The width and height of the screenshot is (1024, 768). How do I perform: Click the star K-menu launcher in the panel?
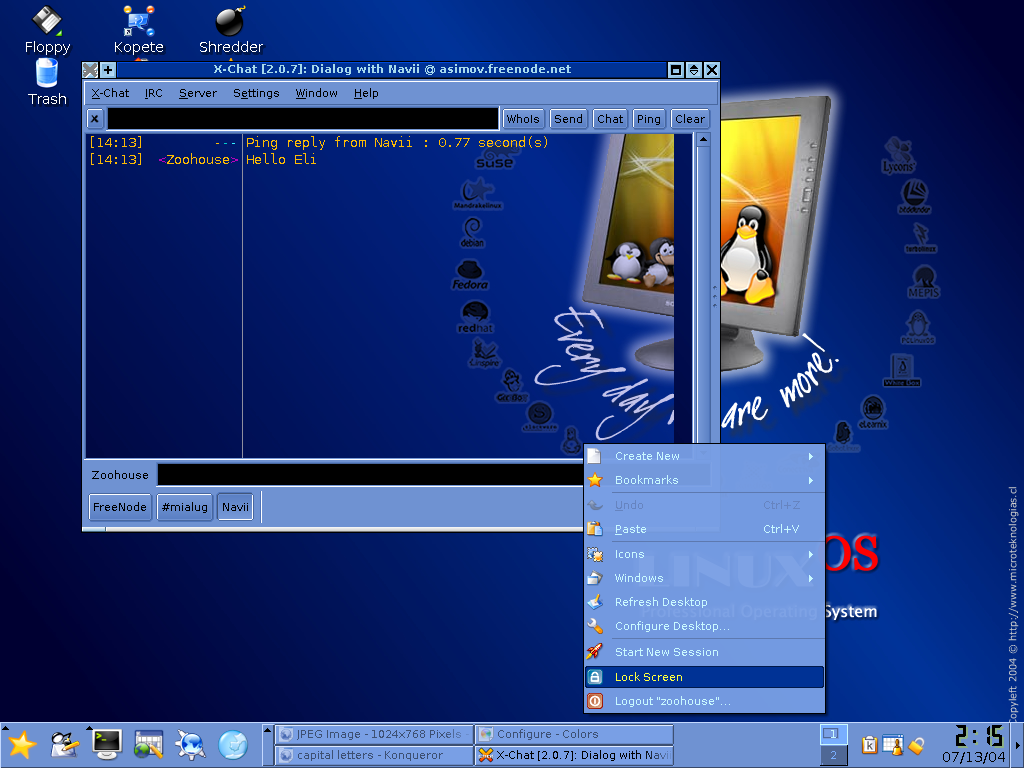click(22, 744)
